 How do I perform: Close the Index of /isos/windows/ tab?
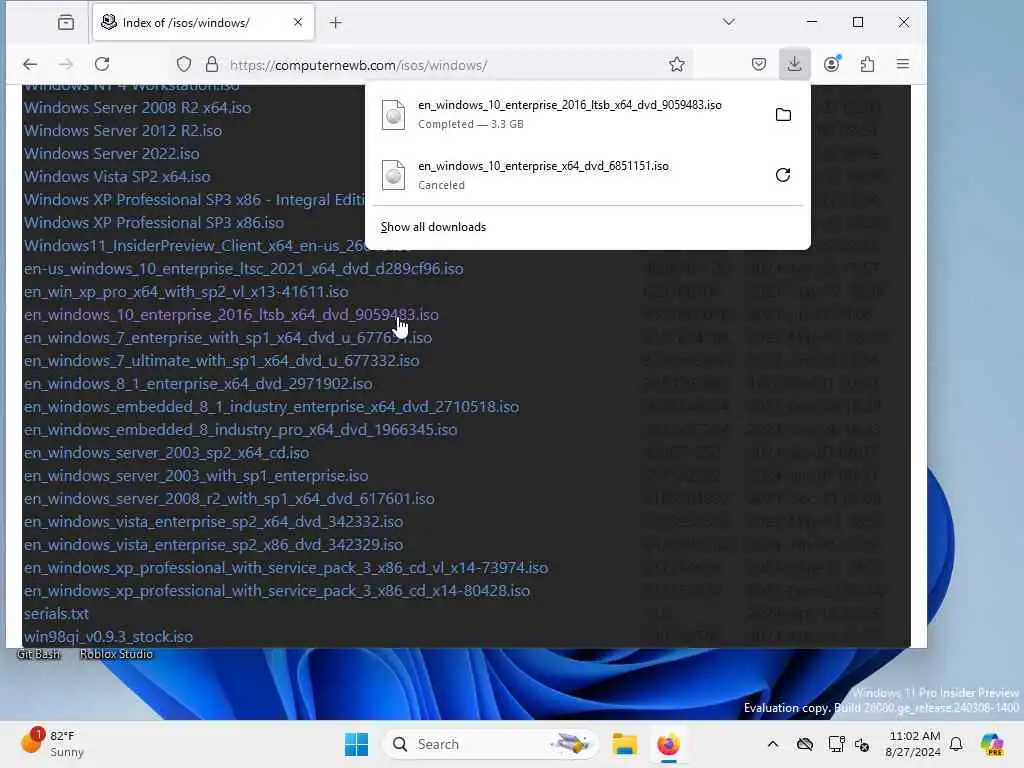click(298, 22)
